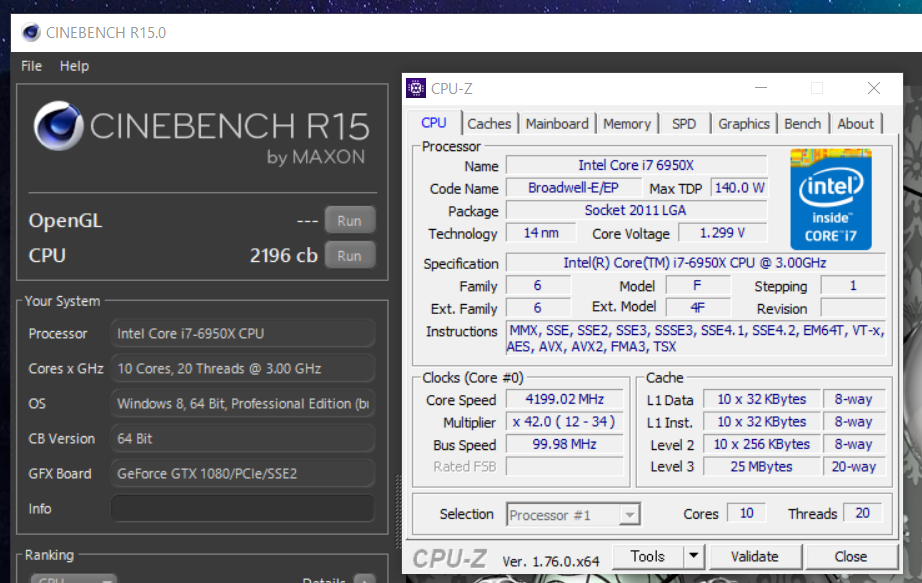Click the Tools button in CPU-Z
The width and height of the screenshot is (922, 583).
(x=648, y=556)
